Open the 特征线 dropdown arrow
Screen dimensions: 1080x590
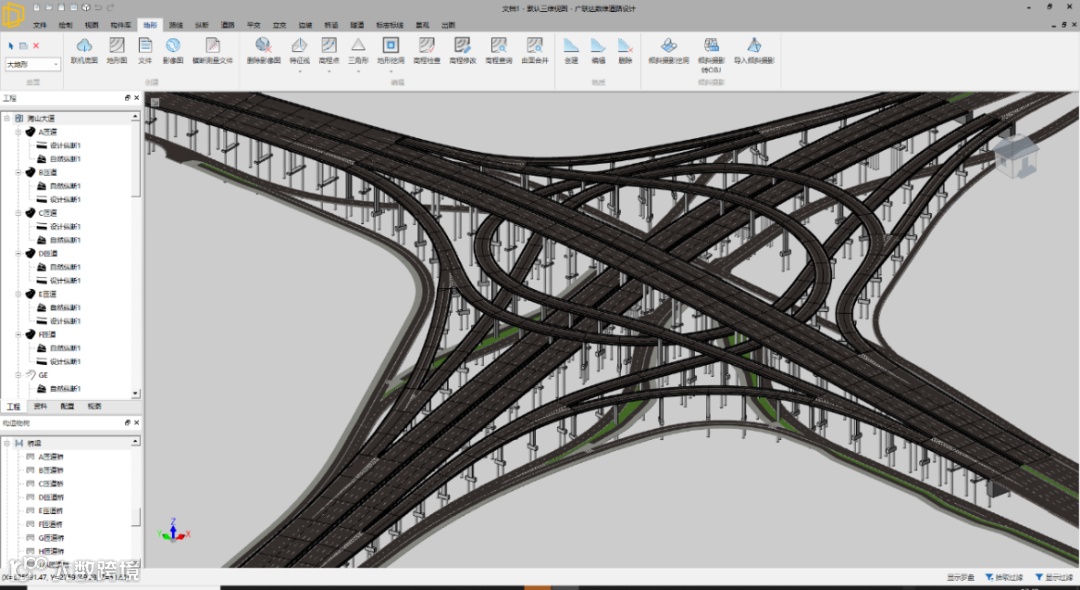pyautogui.click(x=299, y=71)
